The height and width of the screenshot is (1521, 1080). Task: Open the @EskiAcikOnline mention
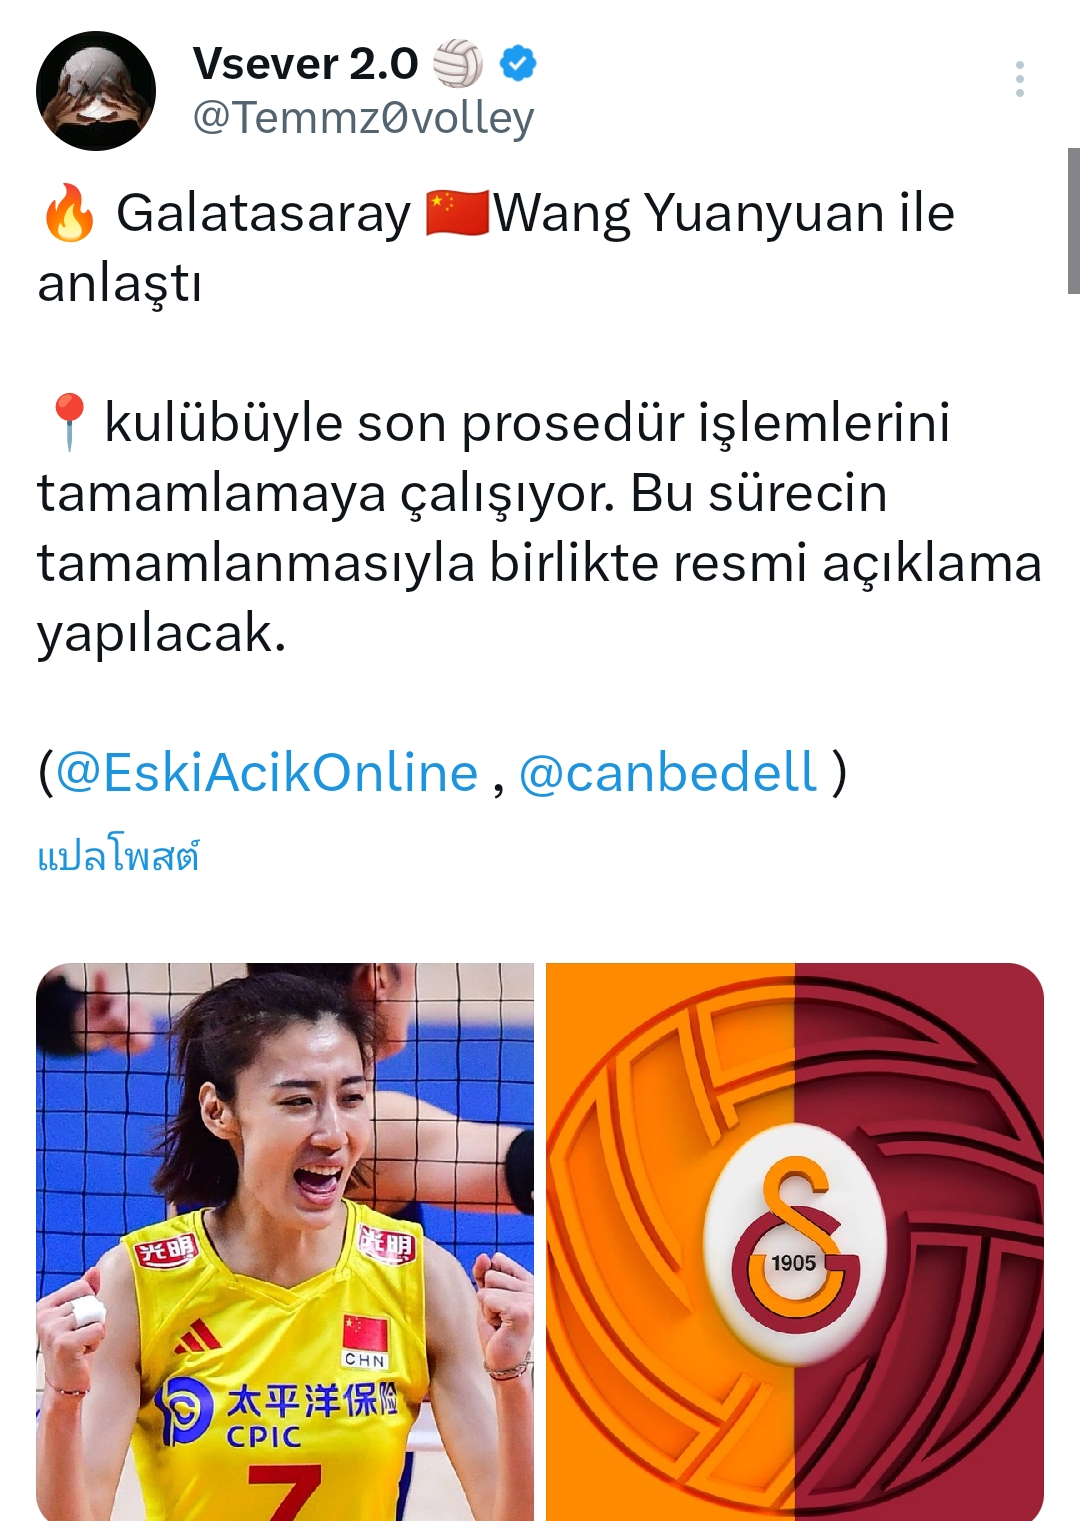click(267, 772)
